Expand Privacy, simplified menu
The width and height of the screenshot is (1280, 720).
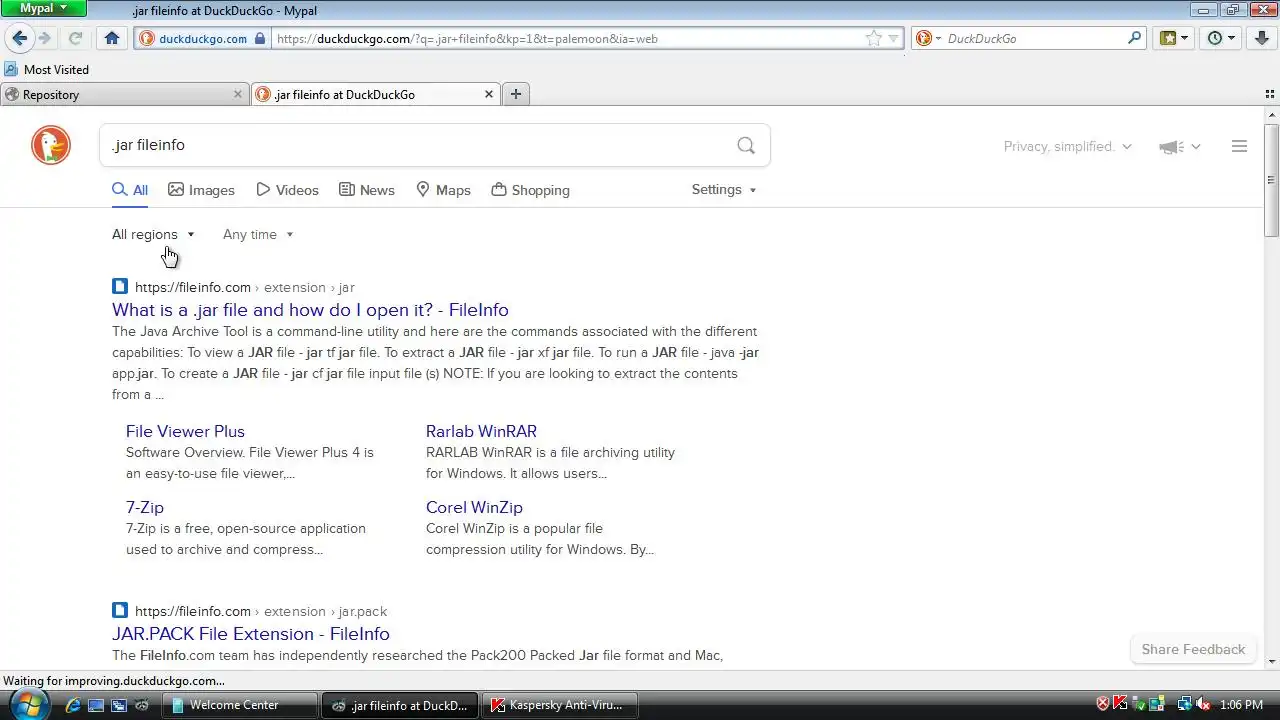click(x=1068, y=146)
